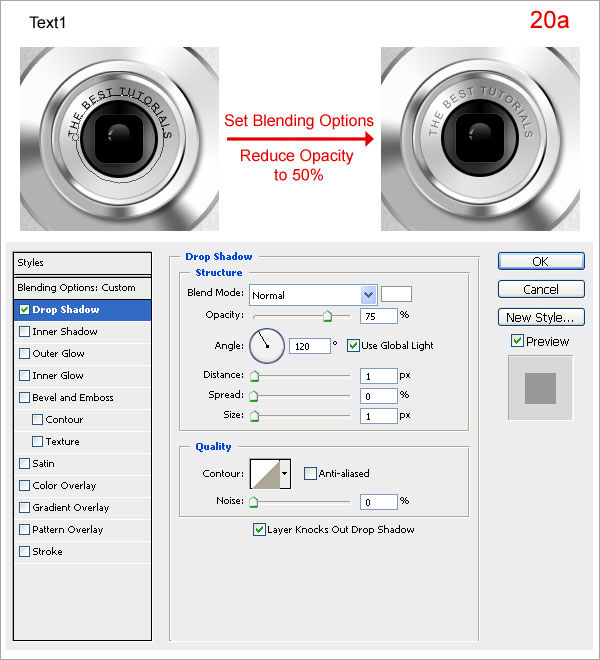This screenshot has height=660, width=600.
Task: Click the Spread value field
Action: [379, 396]
